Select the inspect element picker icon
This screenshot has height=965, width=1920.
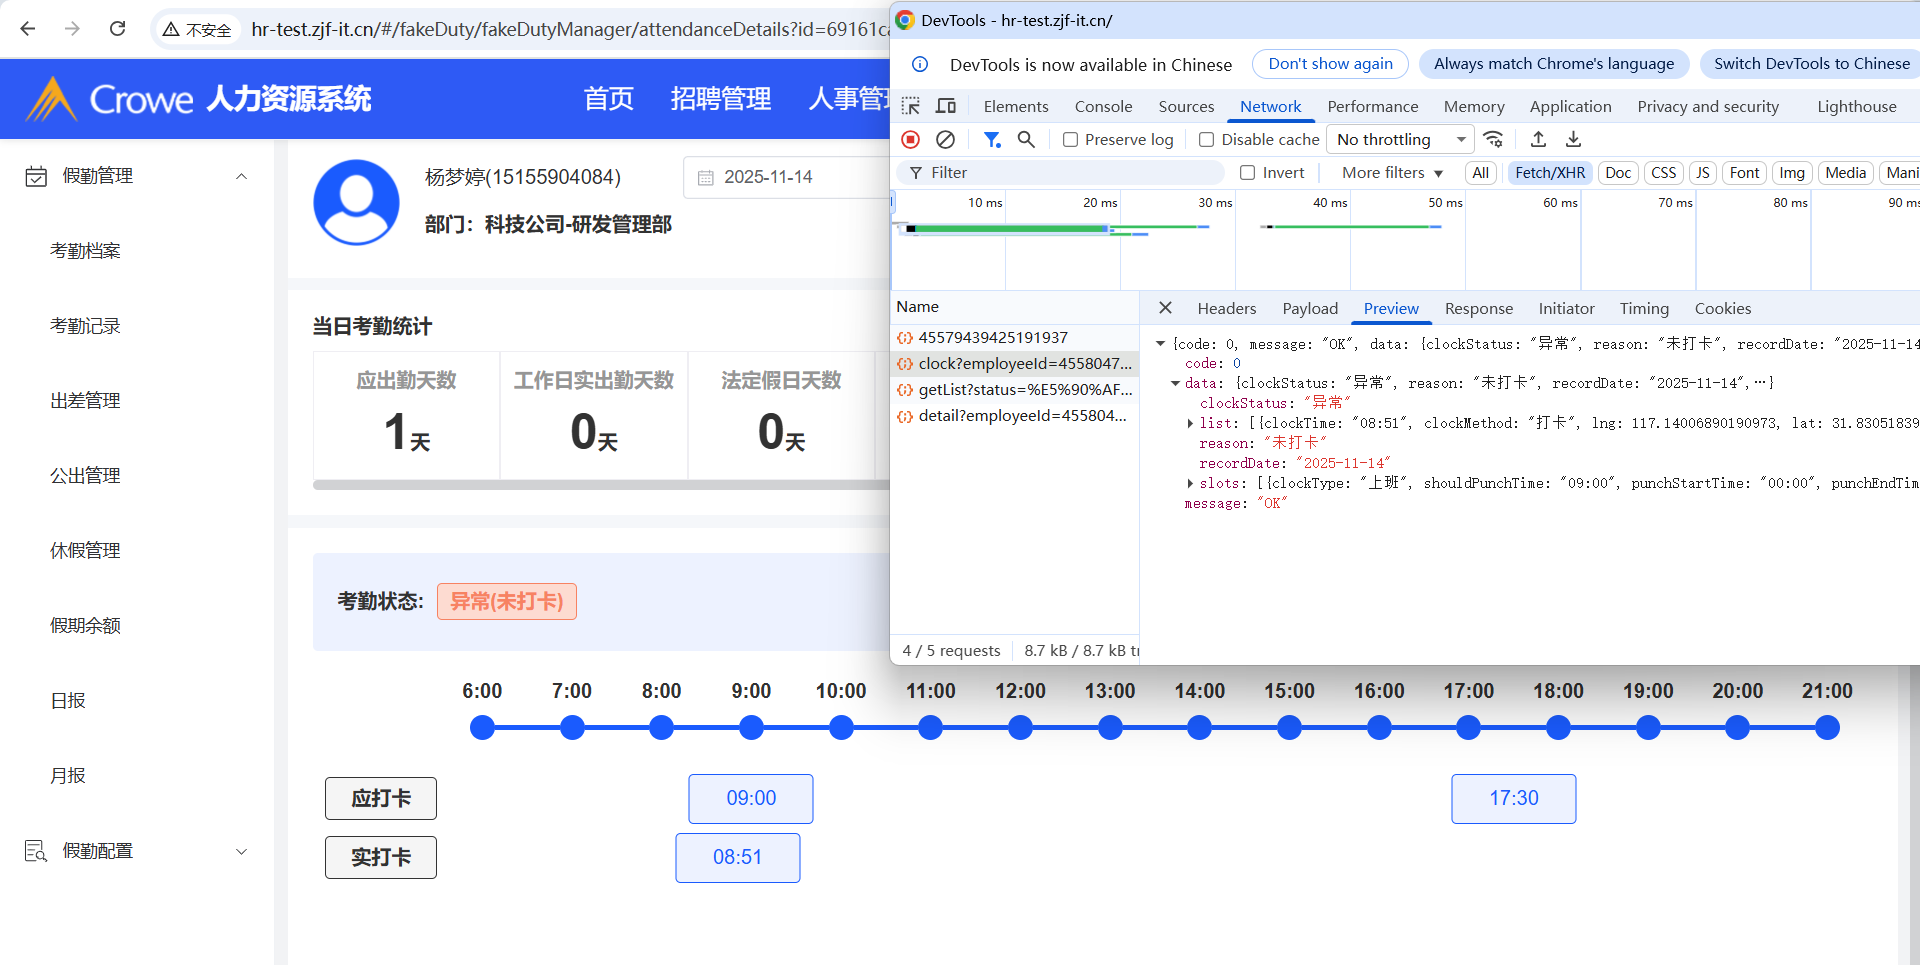click(910, 106)
